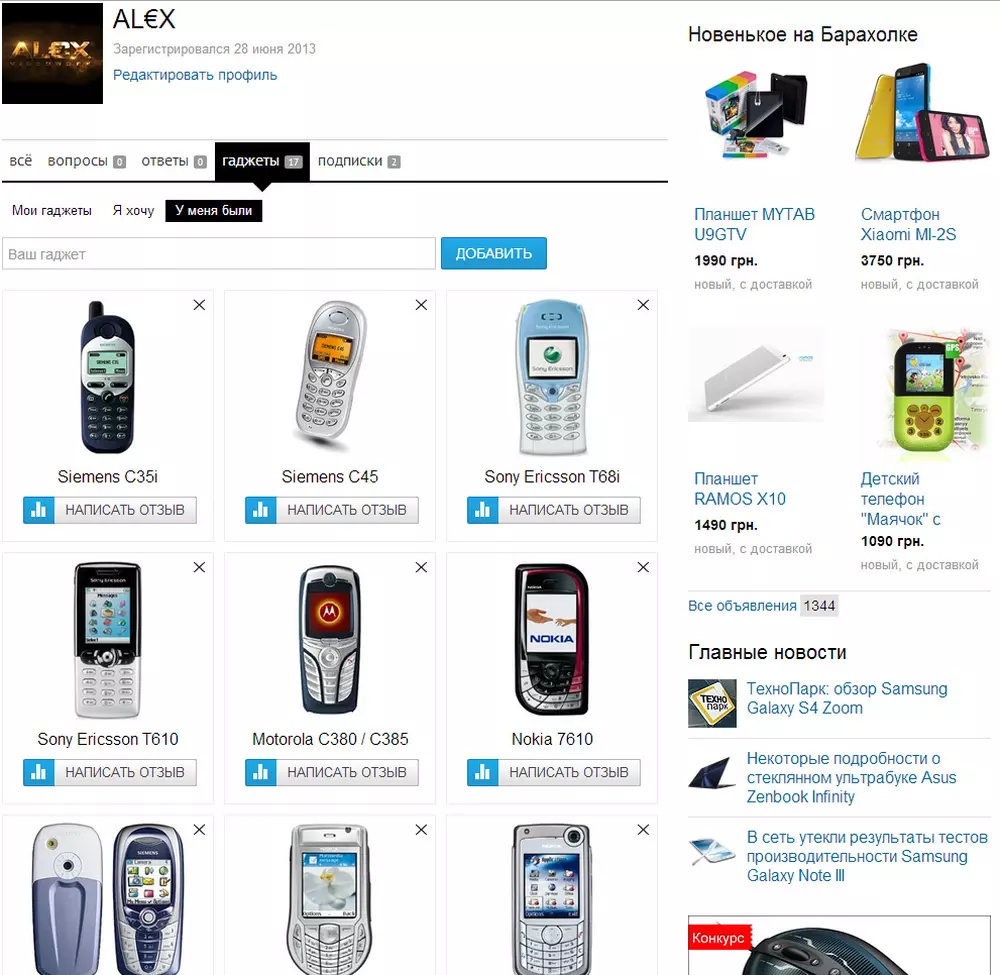Click the ALEX profile avatar image
Viewport: 1000px width, 975px height.
[52, 53]
